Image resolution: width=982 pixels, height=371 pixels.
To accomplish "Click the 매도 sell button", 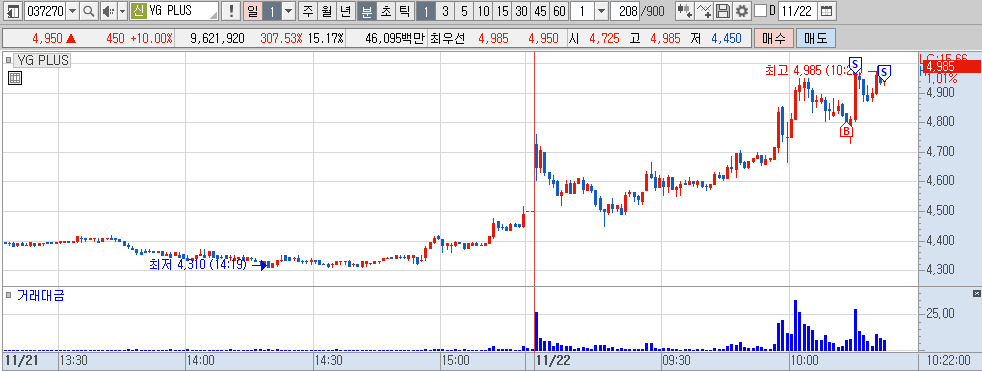I will pyautogui.click(x=815, y=38).
